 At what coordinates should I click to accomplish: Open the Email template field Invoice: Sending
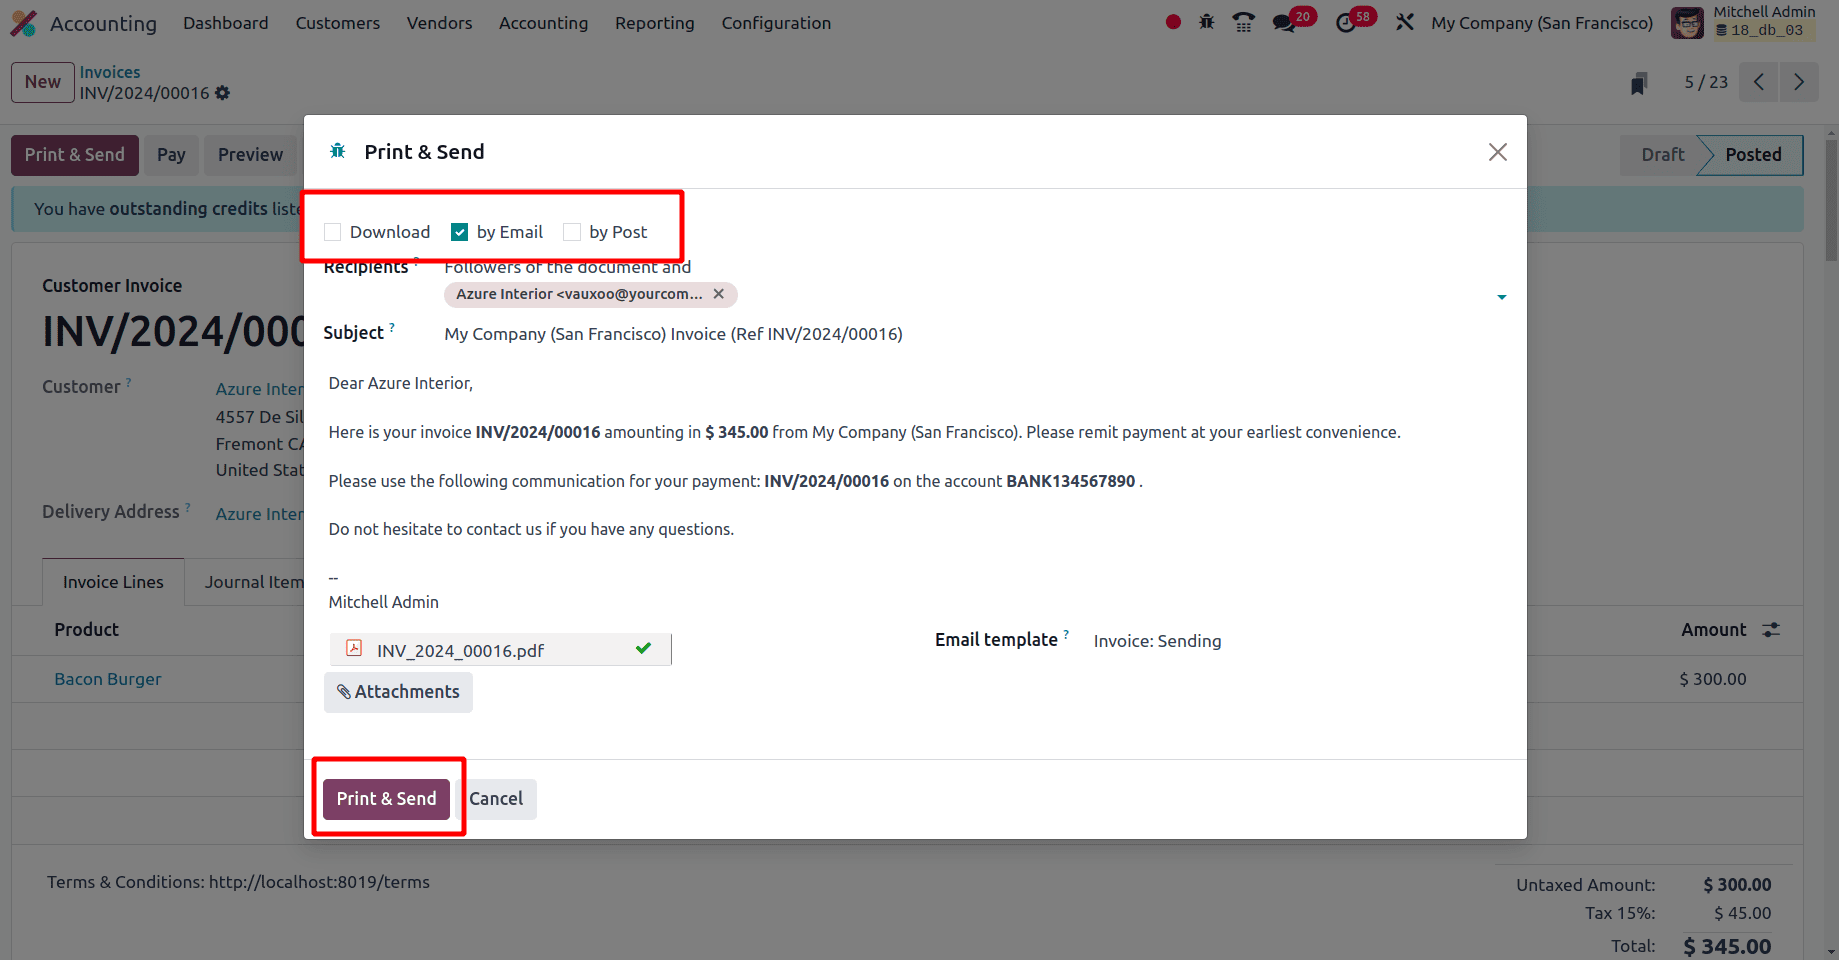pos(1157,641)
